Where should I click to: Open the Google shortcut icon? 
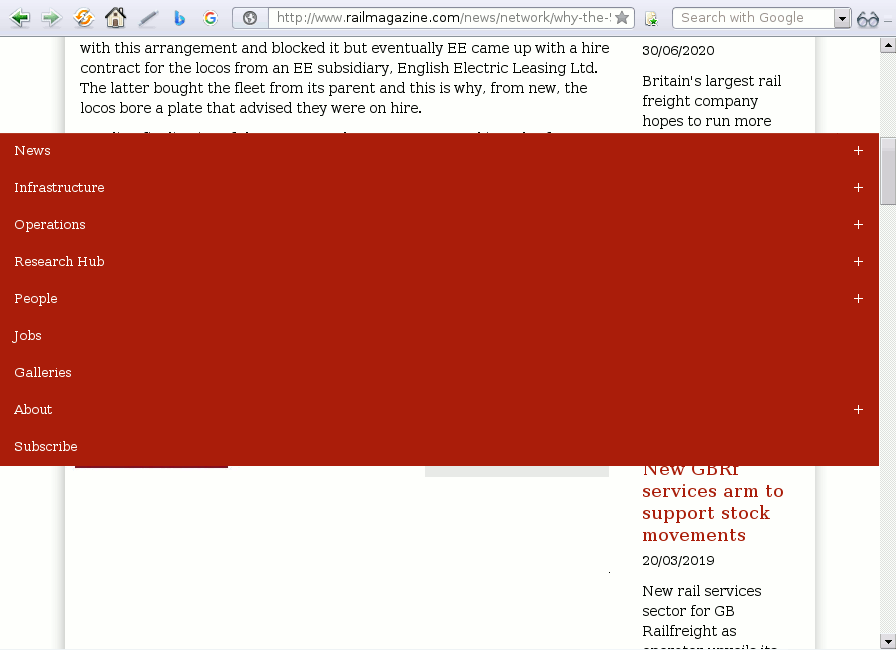click(210, 18)
